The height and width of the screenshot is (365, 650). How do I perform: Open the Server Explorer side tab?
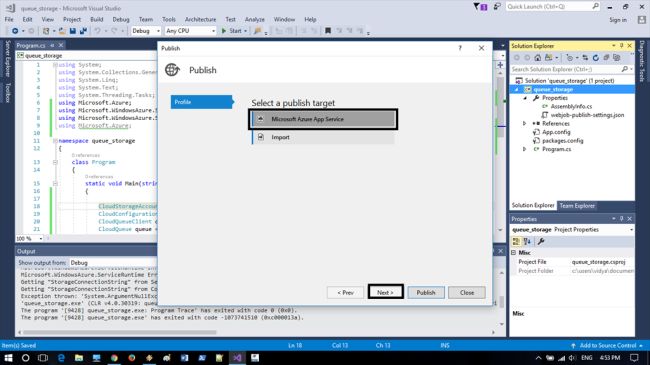coord(7,58)
